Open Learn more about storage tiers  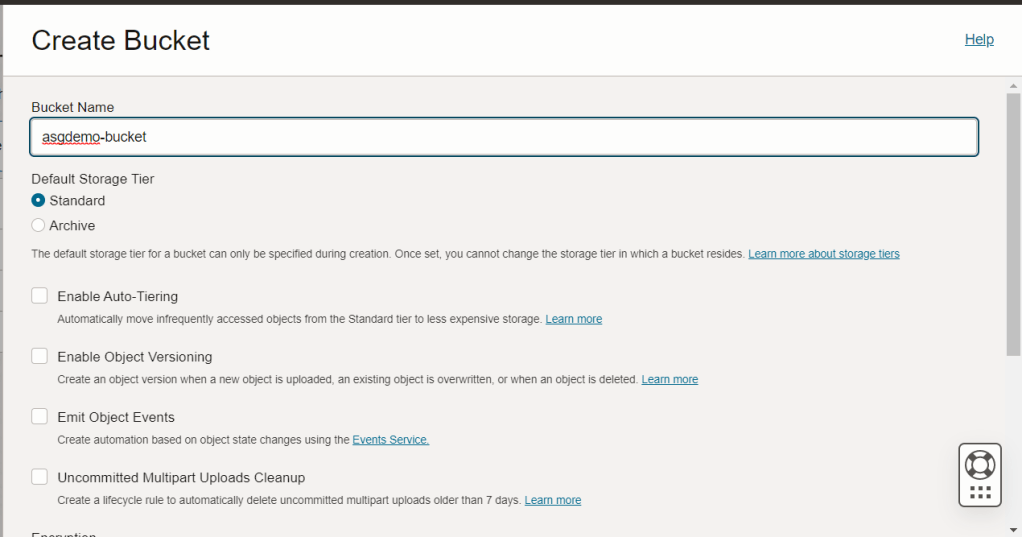[823, 254]
